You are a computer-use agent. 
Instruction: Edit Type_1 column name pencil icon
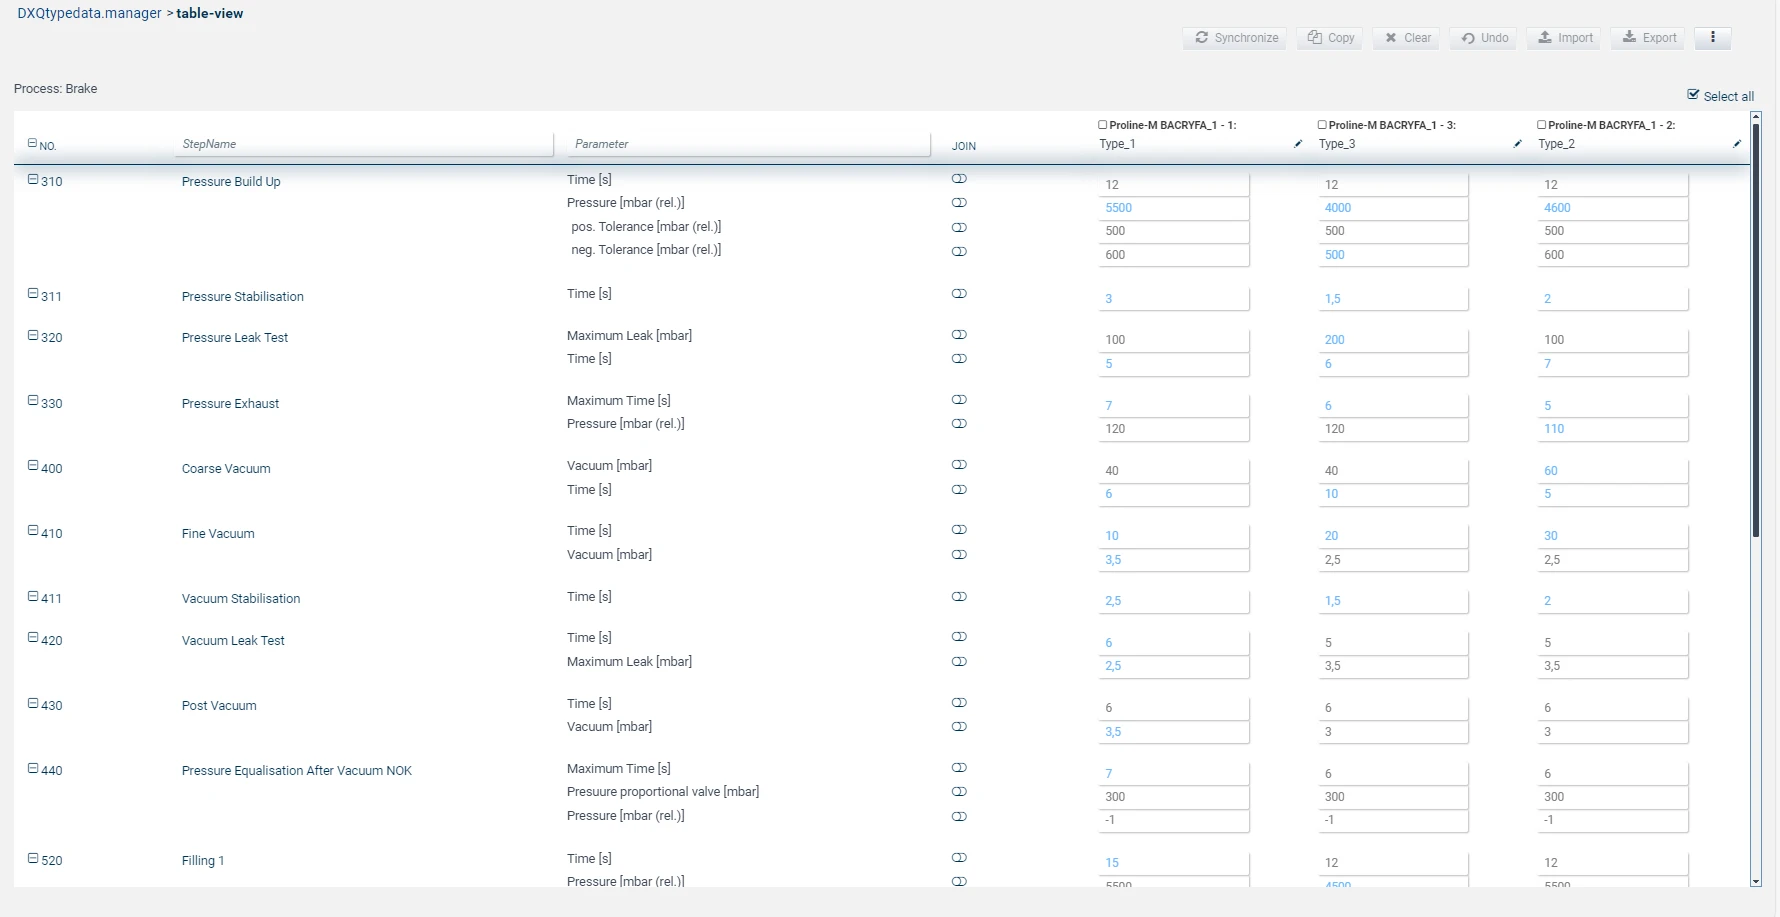(1298, 144)
